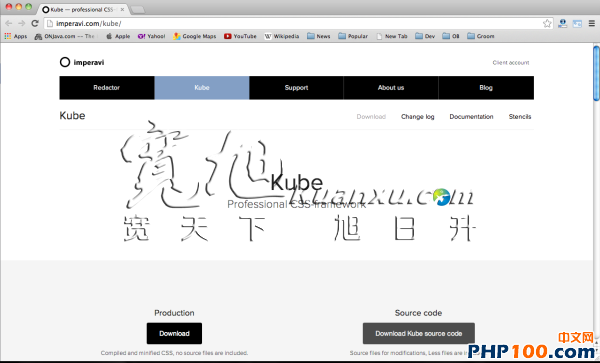Screen dimensions: 600x363
Task: Click the user extension icon in toolbar
Action: point(562,23)
